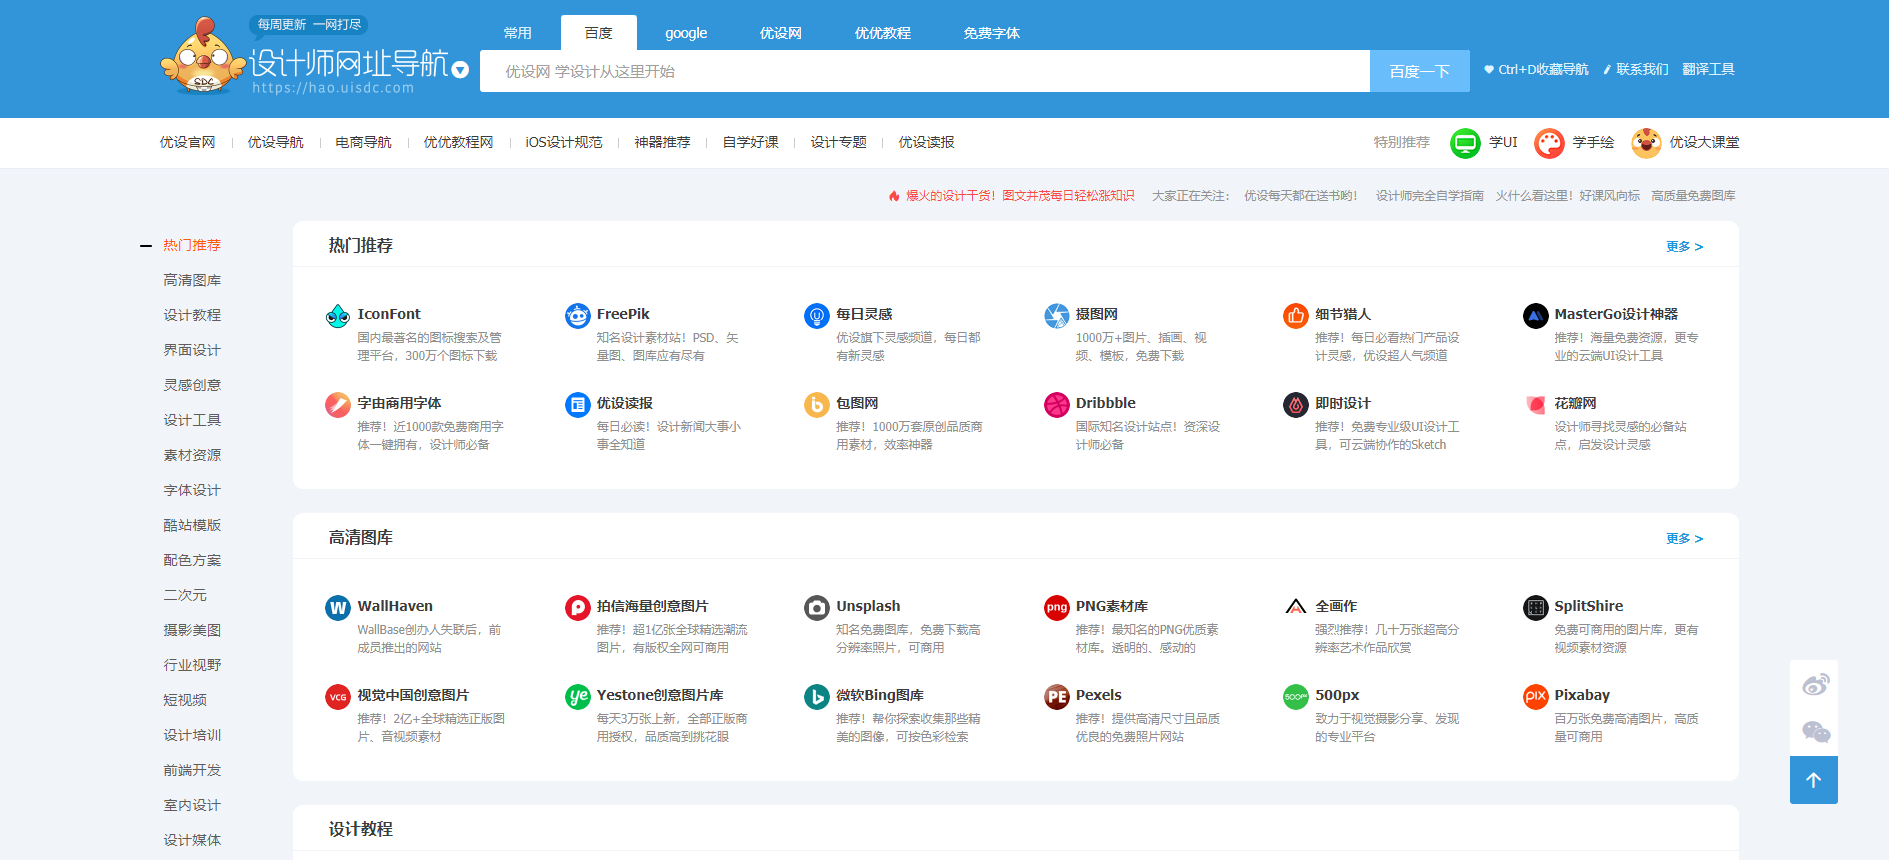This screenshot has width=1889, height=860.
Task: Jump to 高清图库 in the sidebar
Action: [192, 281]
